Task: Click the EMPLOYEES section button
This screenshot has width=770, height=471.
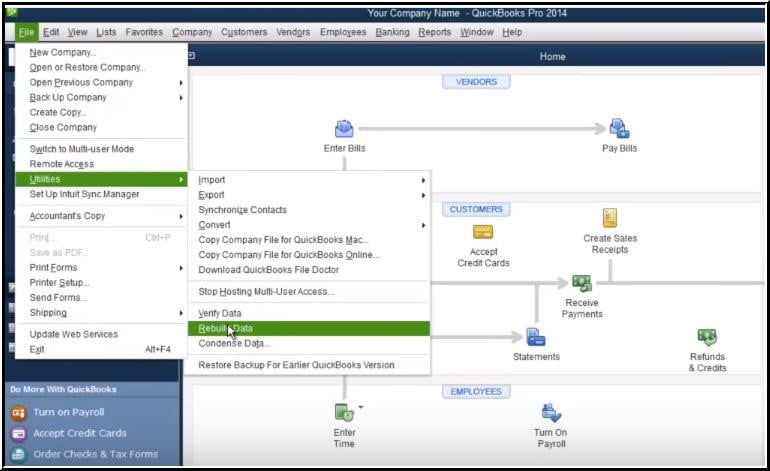Action: click(x=476, y=392)
